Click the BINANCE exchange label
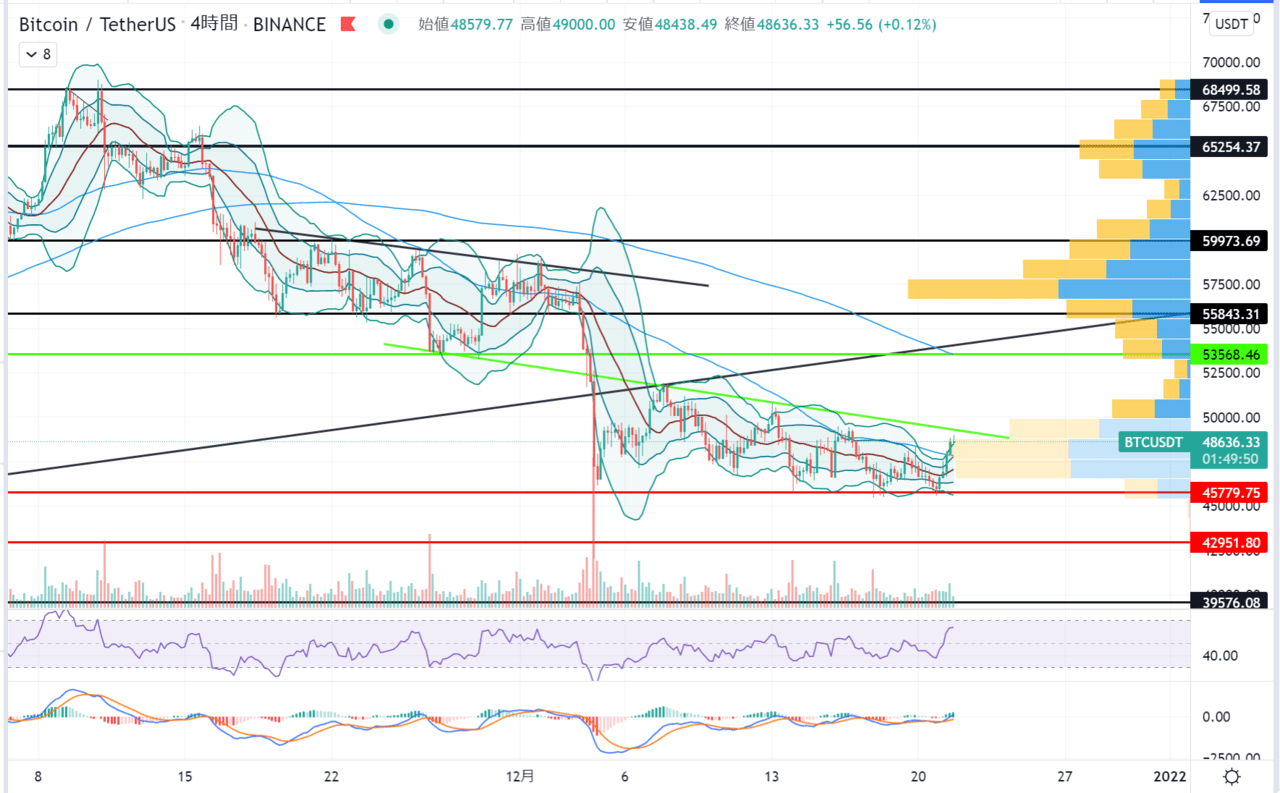 coord(290,23)
